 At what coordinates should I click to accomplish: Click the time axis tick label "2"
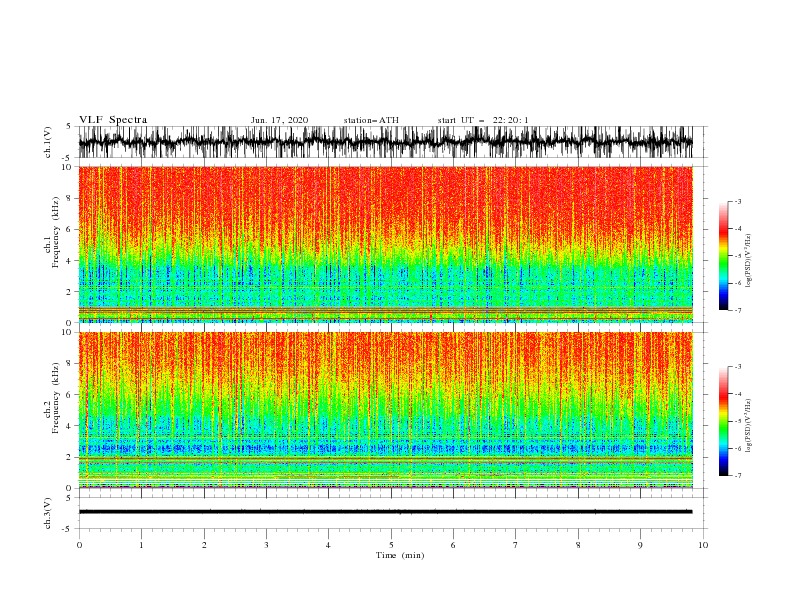(204, 545)
